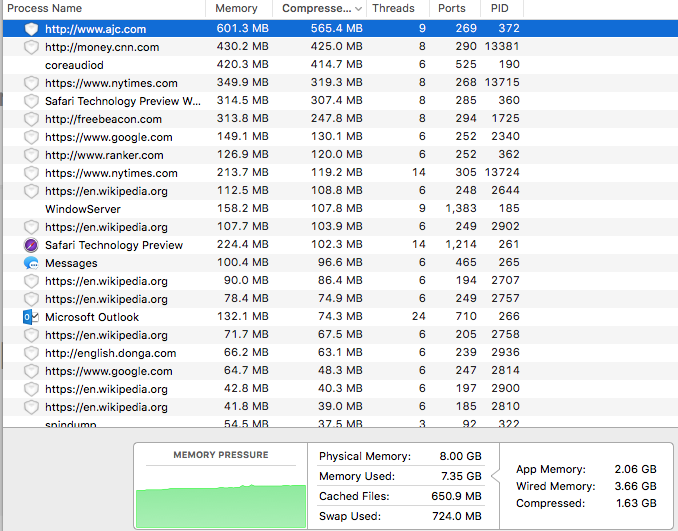
Task: Click the Wired Memory 3.66 GB entry
Action: (586, 486)
